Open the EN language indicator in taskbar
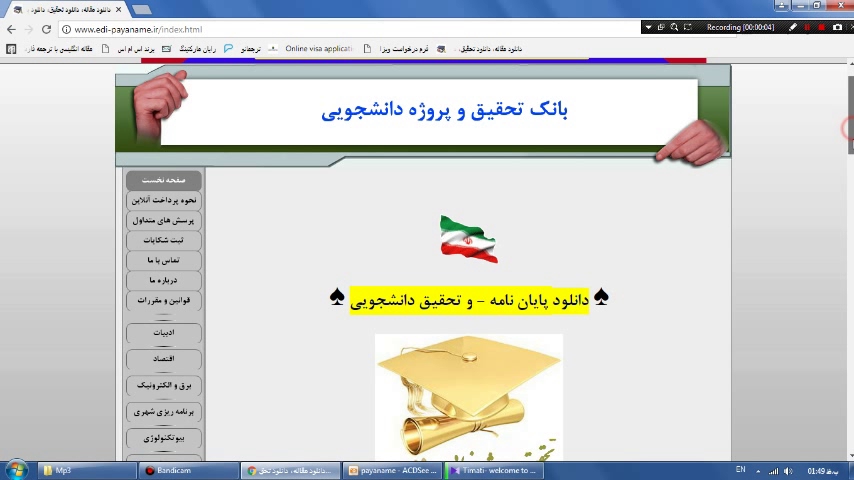 pos(741,470)
